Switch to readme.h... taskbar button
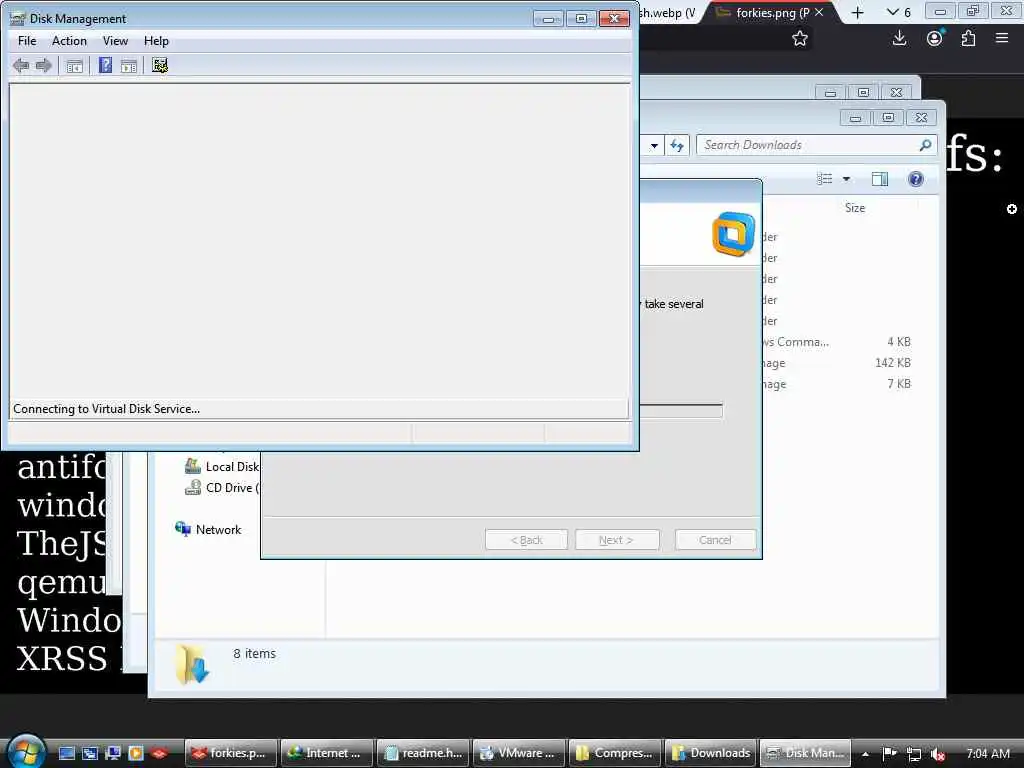Image resolution: width=1024 pixels, height=768 pixels. click(x=423, y=753)
